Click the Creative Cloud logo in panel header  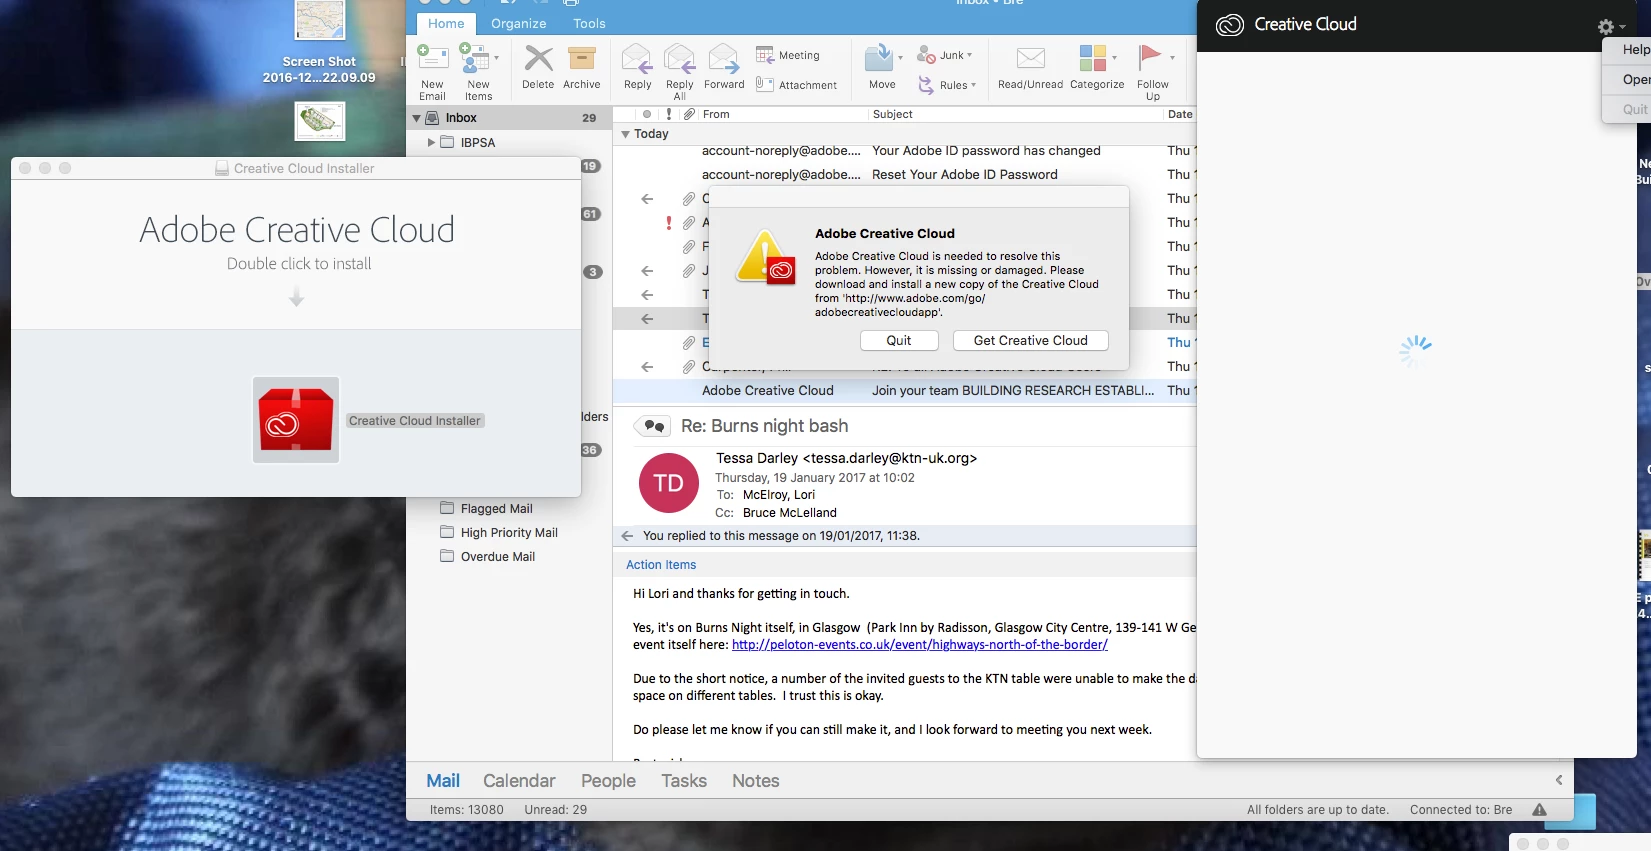click(1229, 25)
